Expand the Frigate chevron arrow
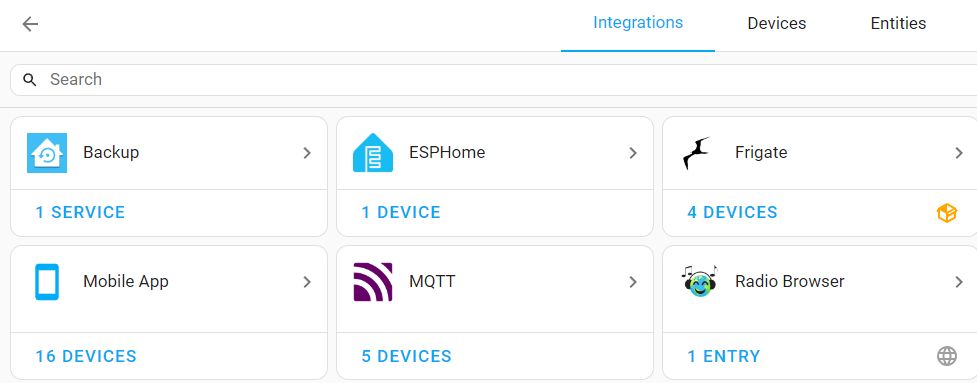The height and width of the screenshot is (383, 977). pos(959,153)
